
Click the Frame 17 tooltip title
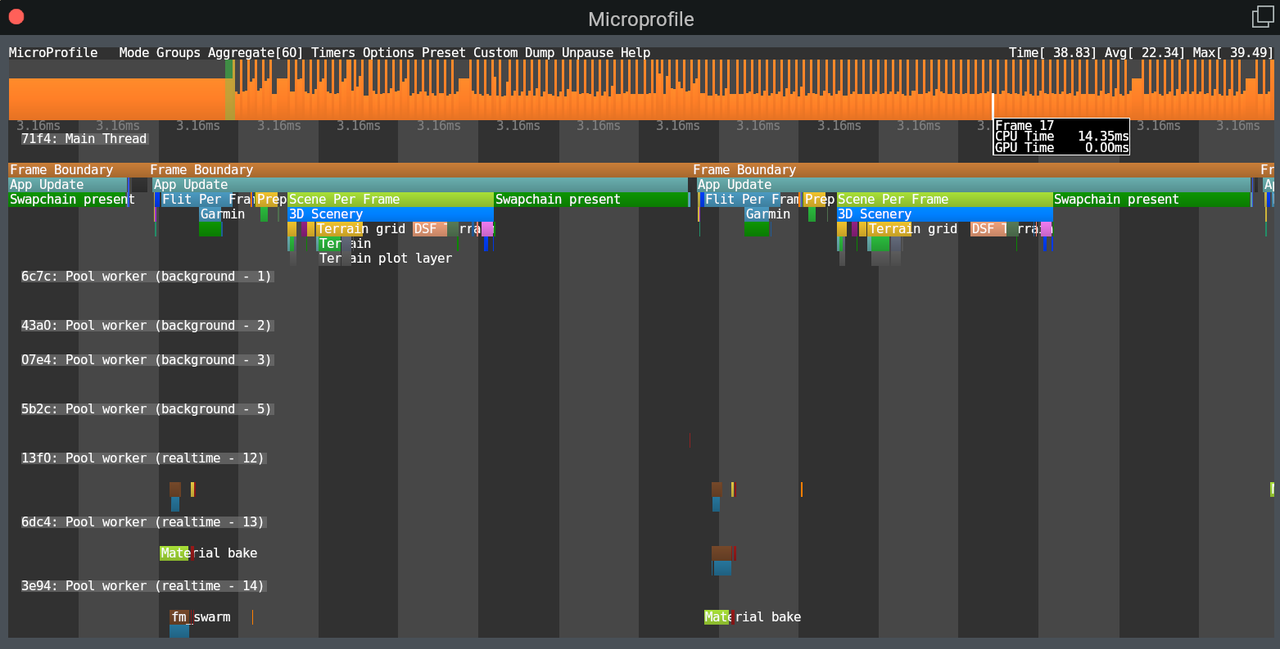point(1024,126)
